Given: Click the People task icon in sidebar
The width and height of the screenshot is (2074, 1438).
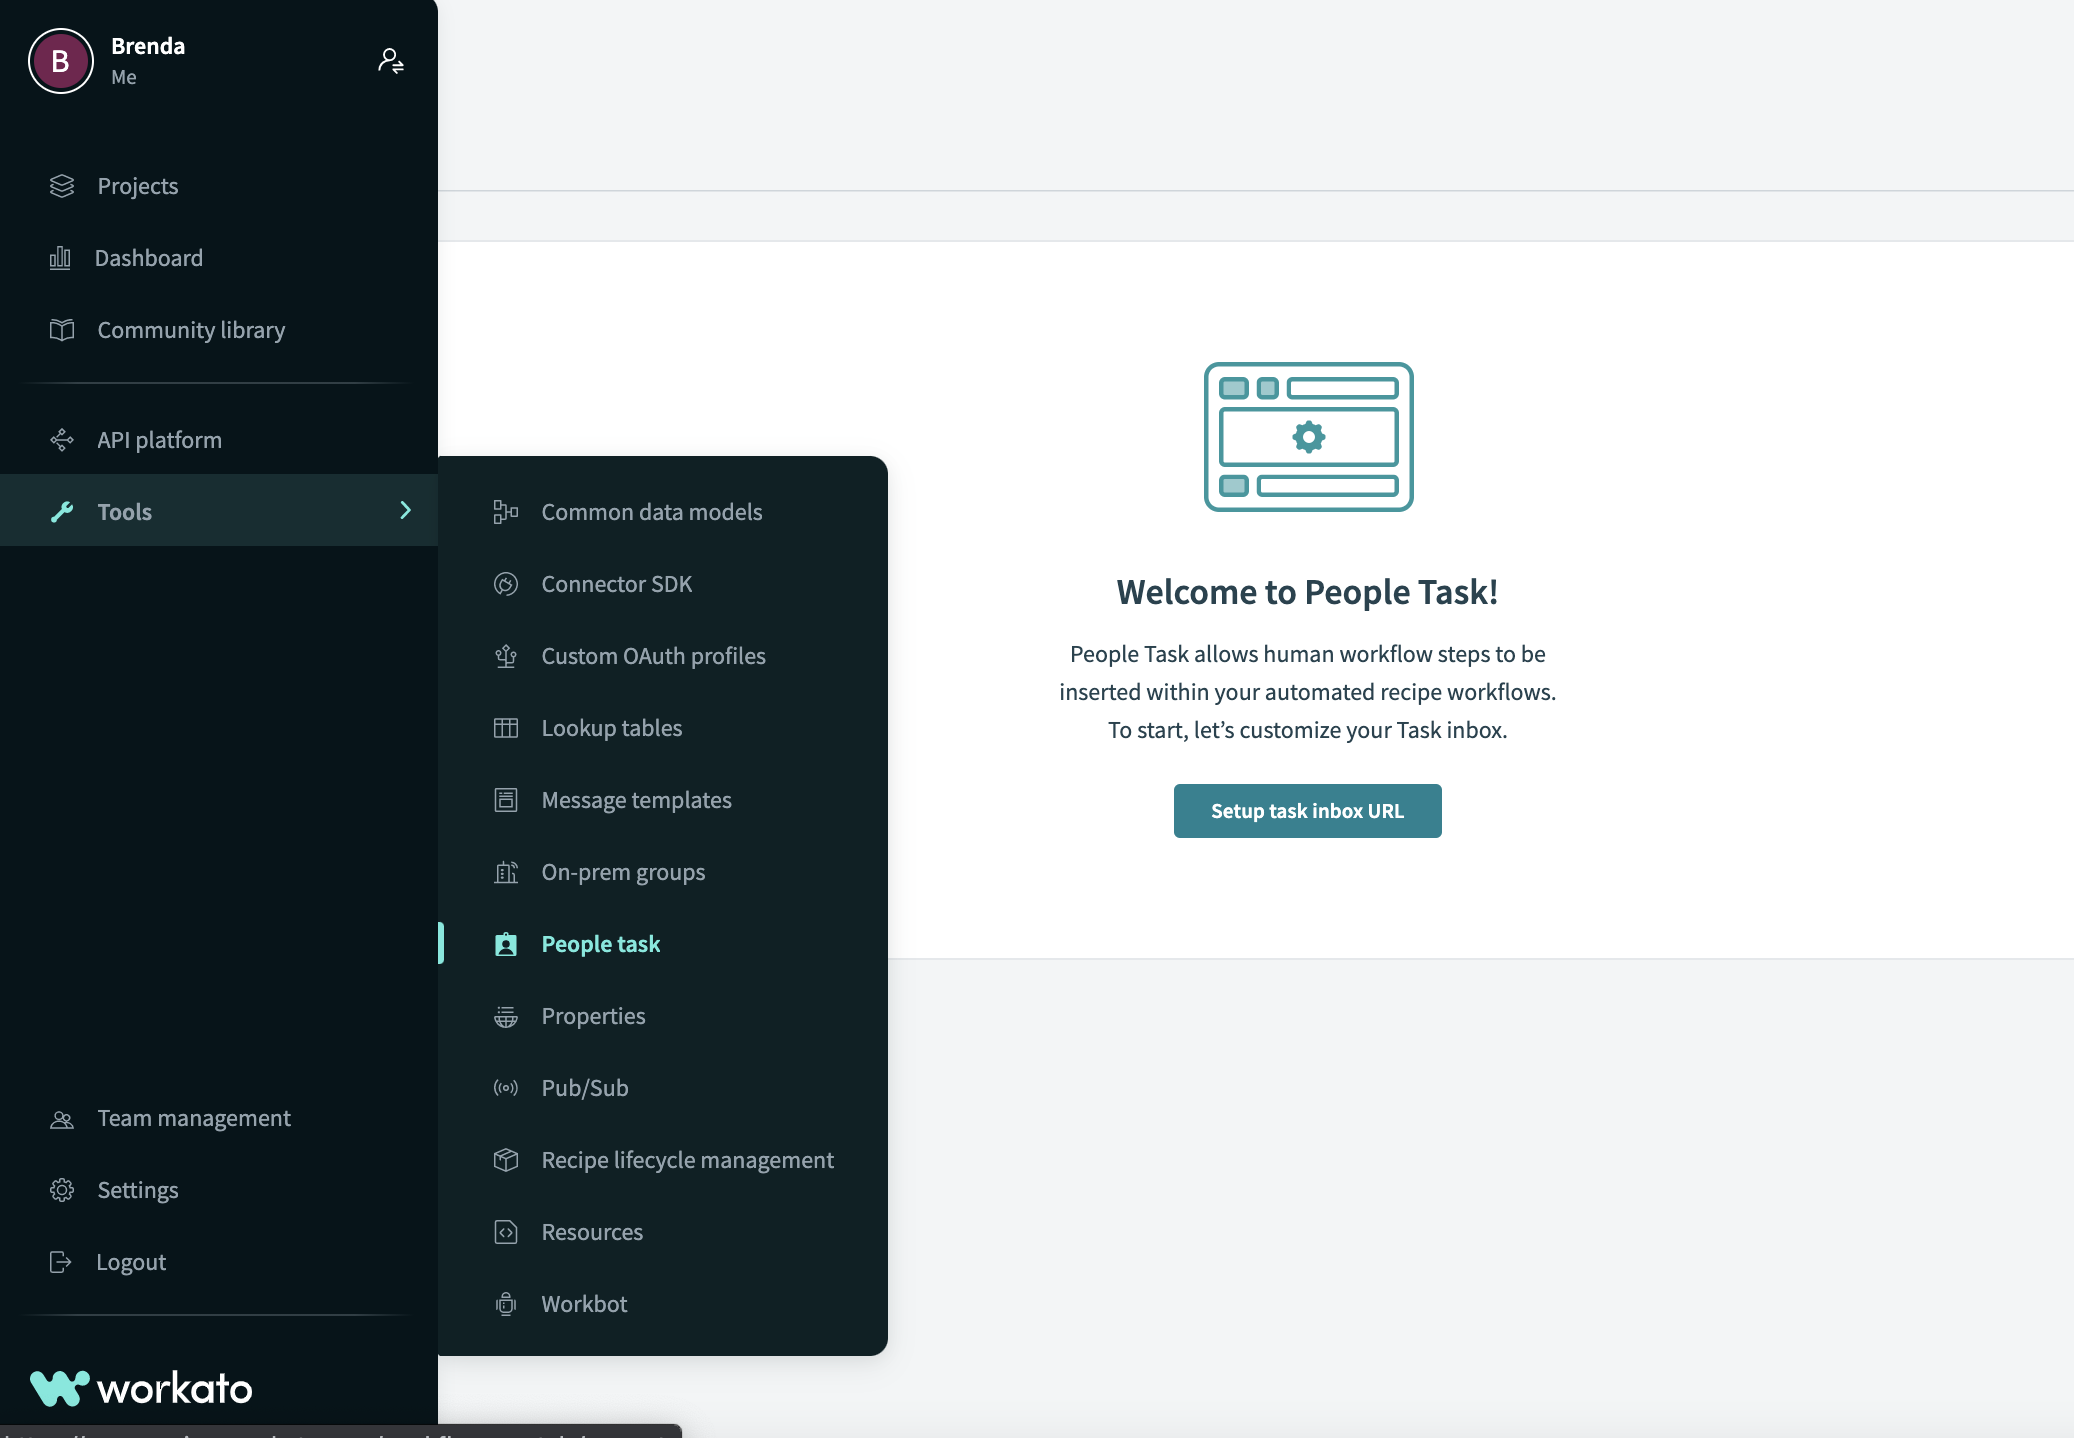Looking at the screenshot, I should coord(504,943).
